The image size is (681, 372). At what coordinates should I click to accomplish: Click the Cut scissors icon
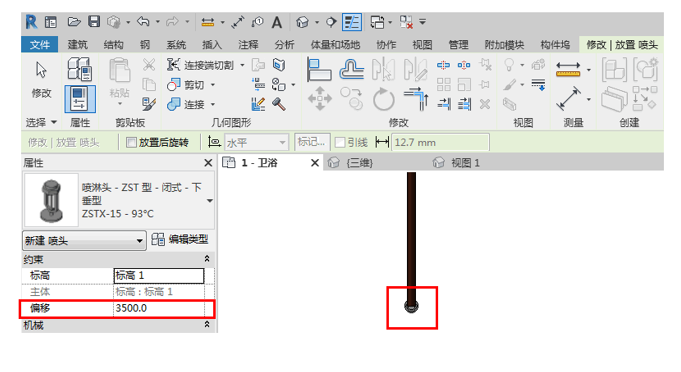[x=149, y=65]
